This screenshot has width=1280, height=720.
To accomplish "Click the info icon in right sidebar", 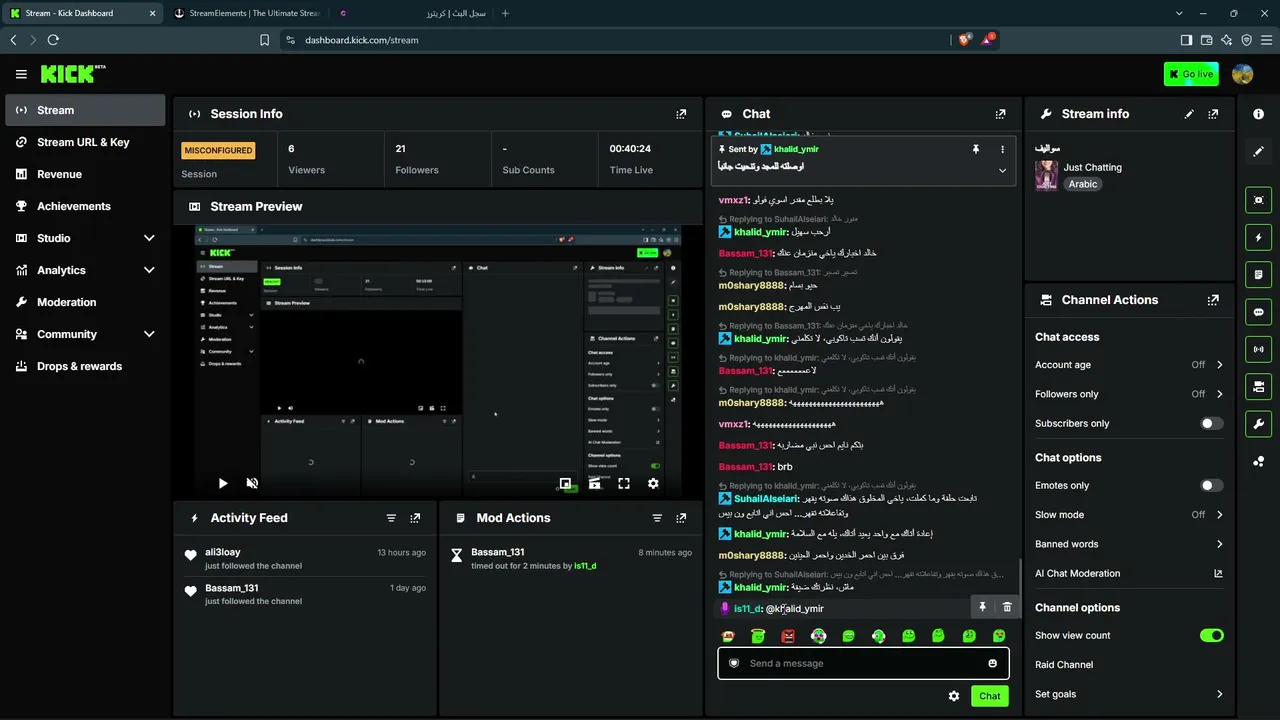I will coord(1258,114).
